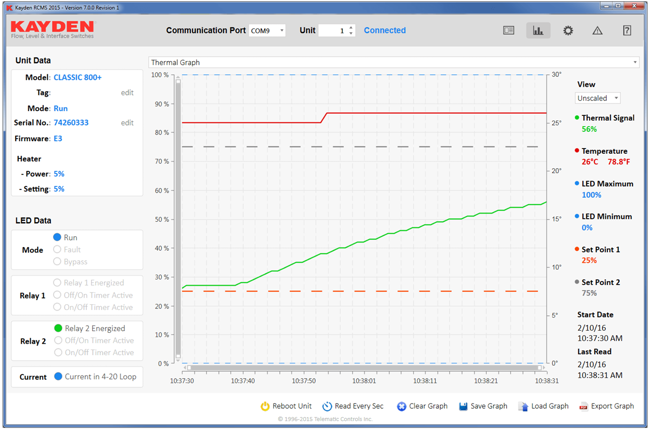This screenshot has height=430, width=650.
Task: Click the Set Point 2 gray legend dot
Action: coord(577,282)
